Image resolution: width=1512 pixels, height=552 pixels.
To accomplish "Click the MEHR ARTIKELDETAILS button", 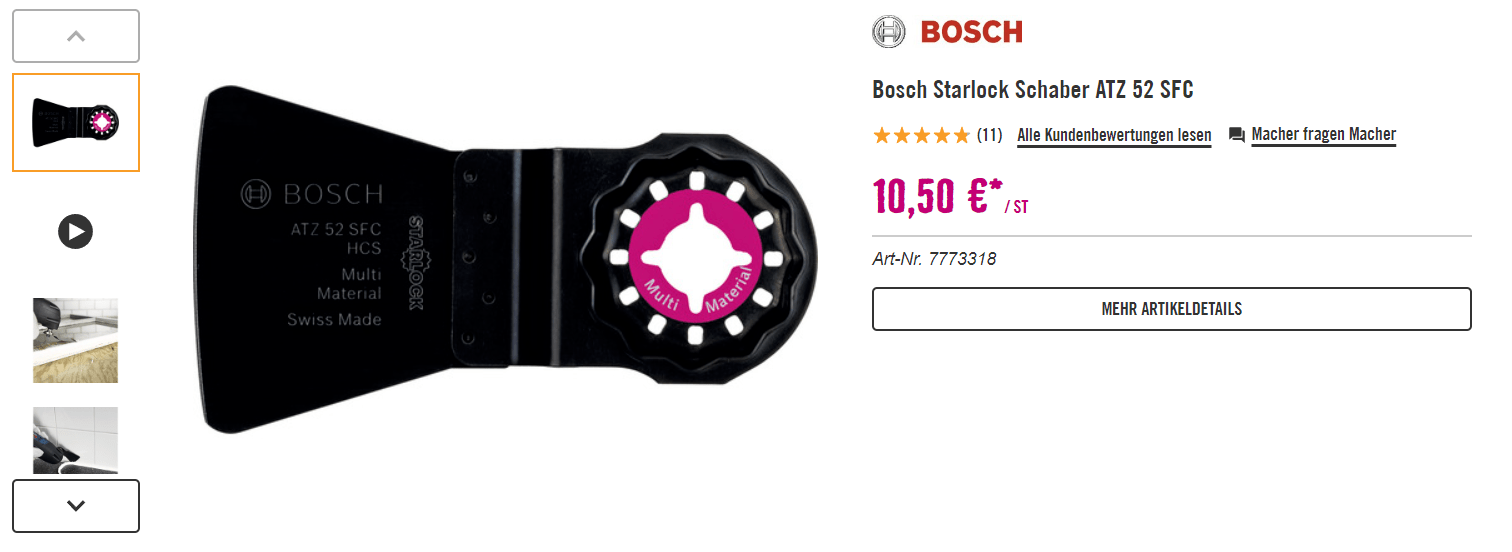I will pos(1171,309).
